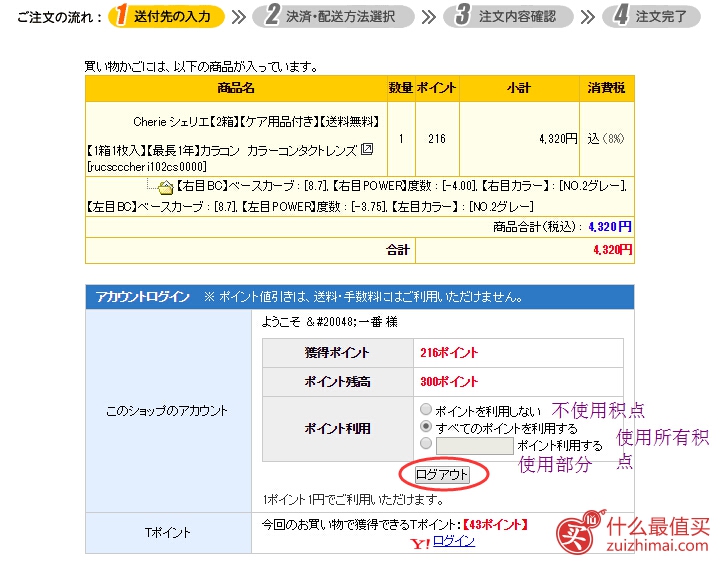Click step 3 注文内容確認
Viewport: 720px width, 562px height.
tap(509, 17)
